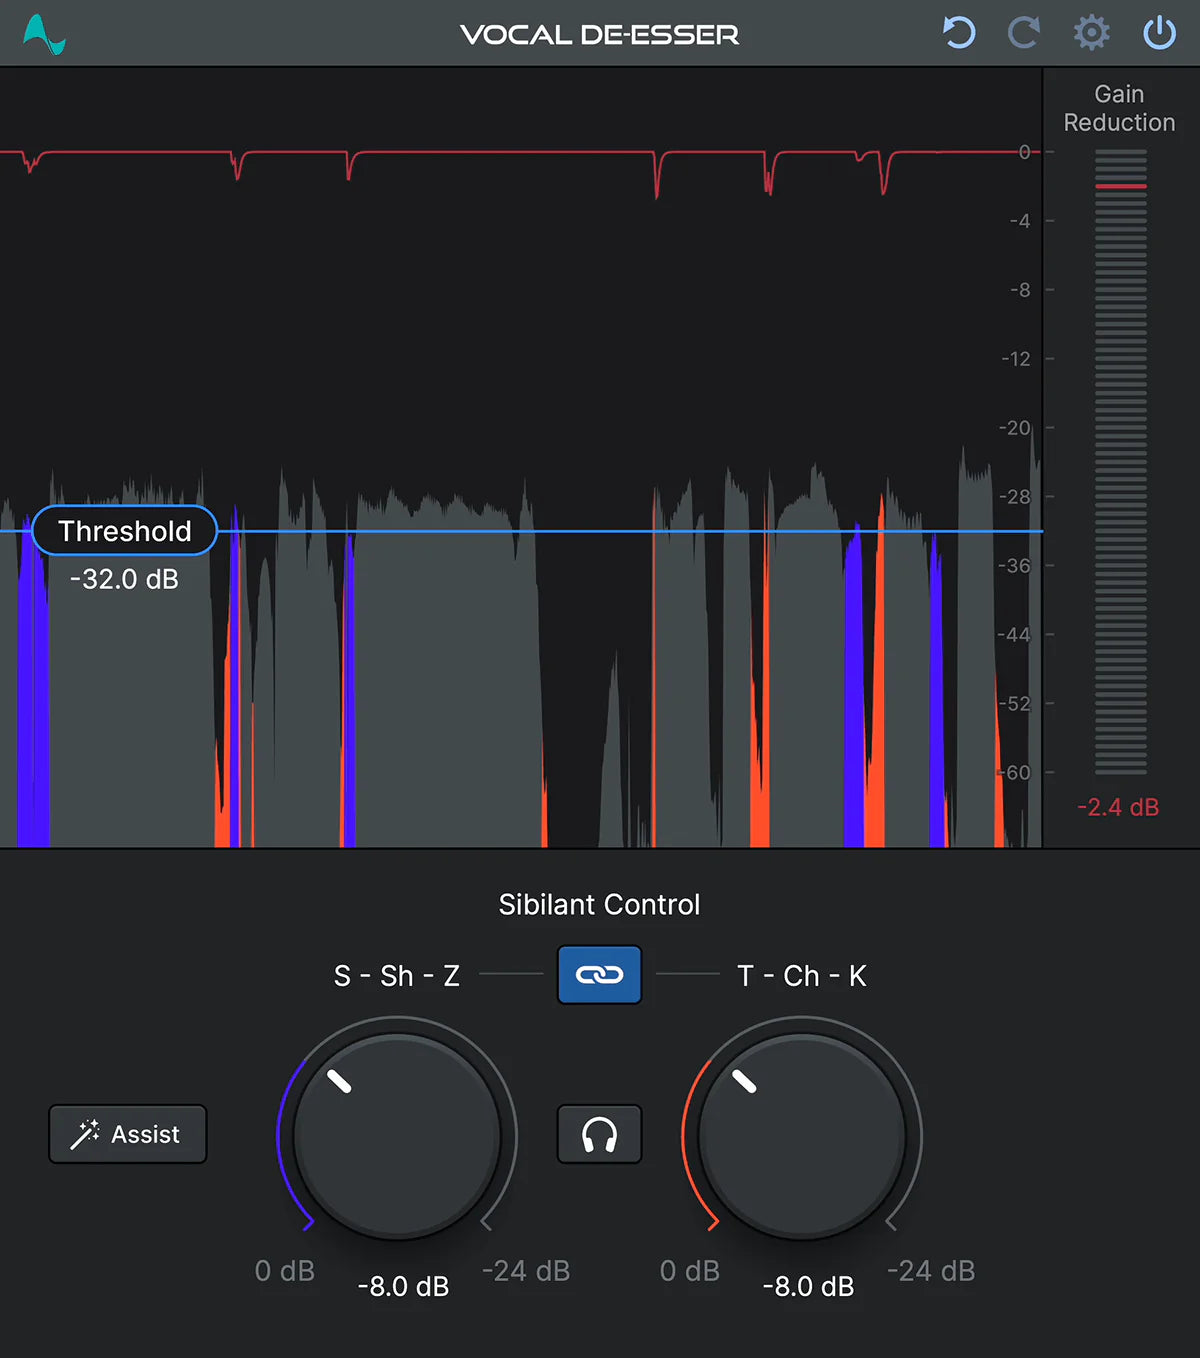Click the -32.0 dB threshold value

[x=123, y=579]
